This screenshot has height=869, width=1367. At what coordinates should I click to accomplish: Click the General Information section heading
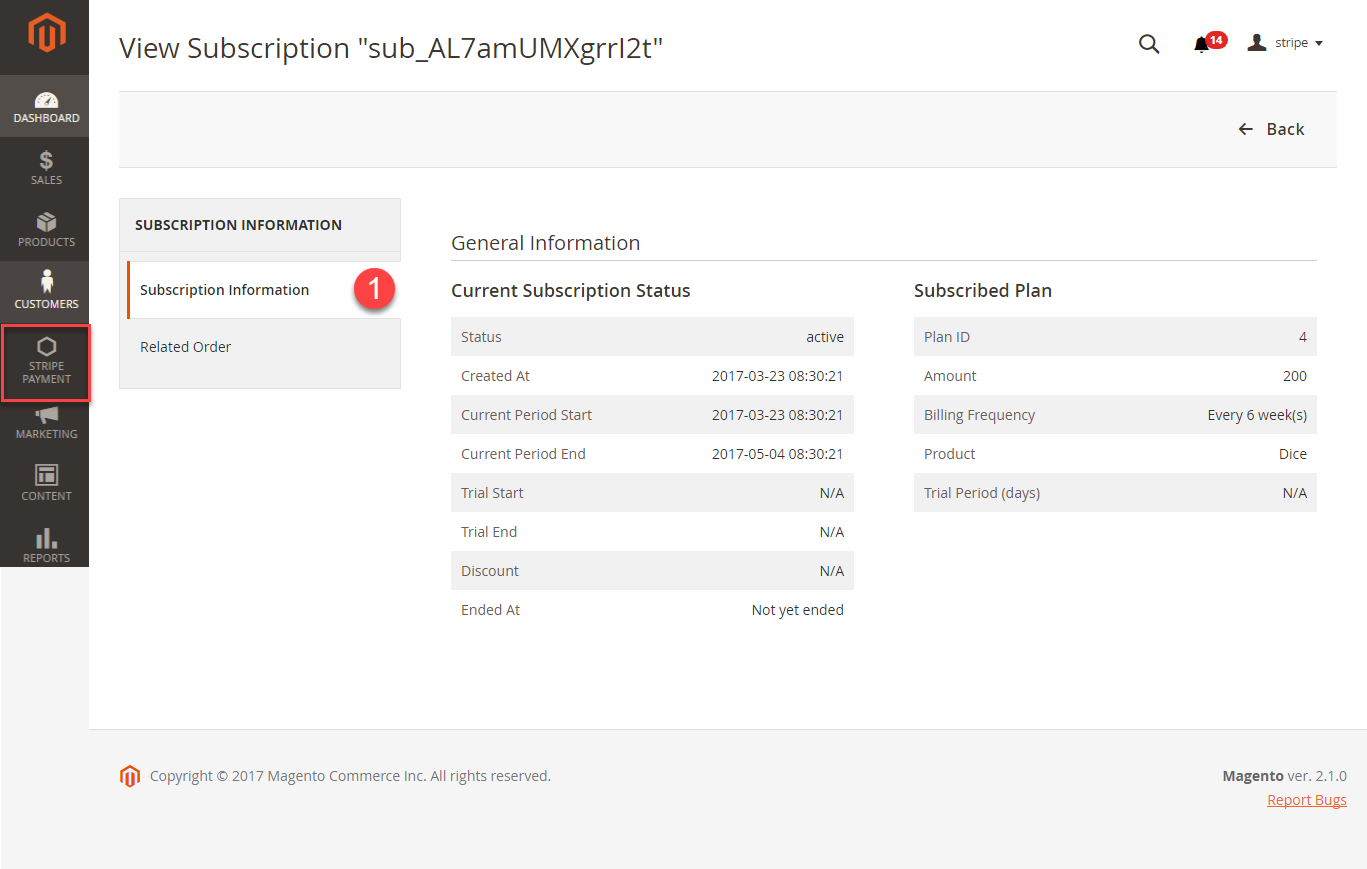tap(545, 243)
